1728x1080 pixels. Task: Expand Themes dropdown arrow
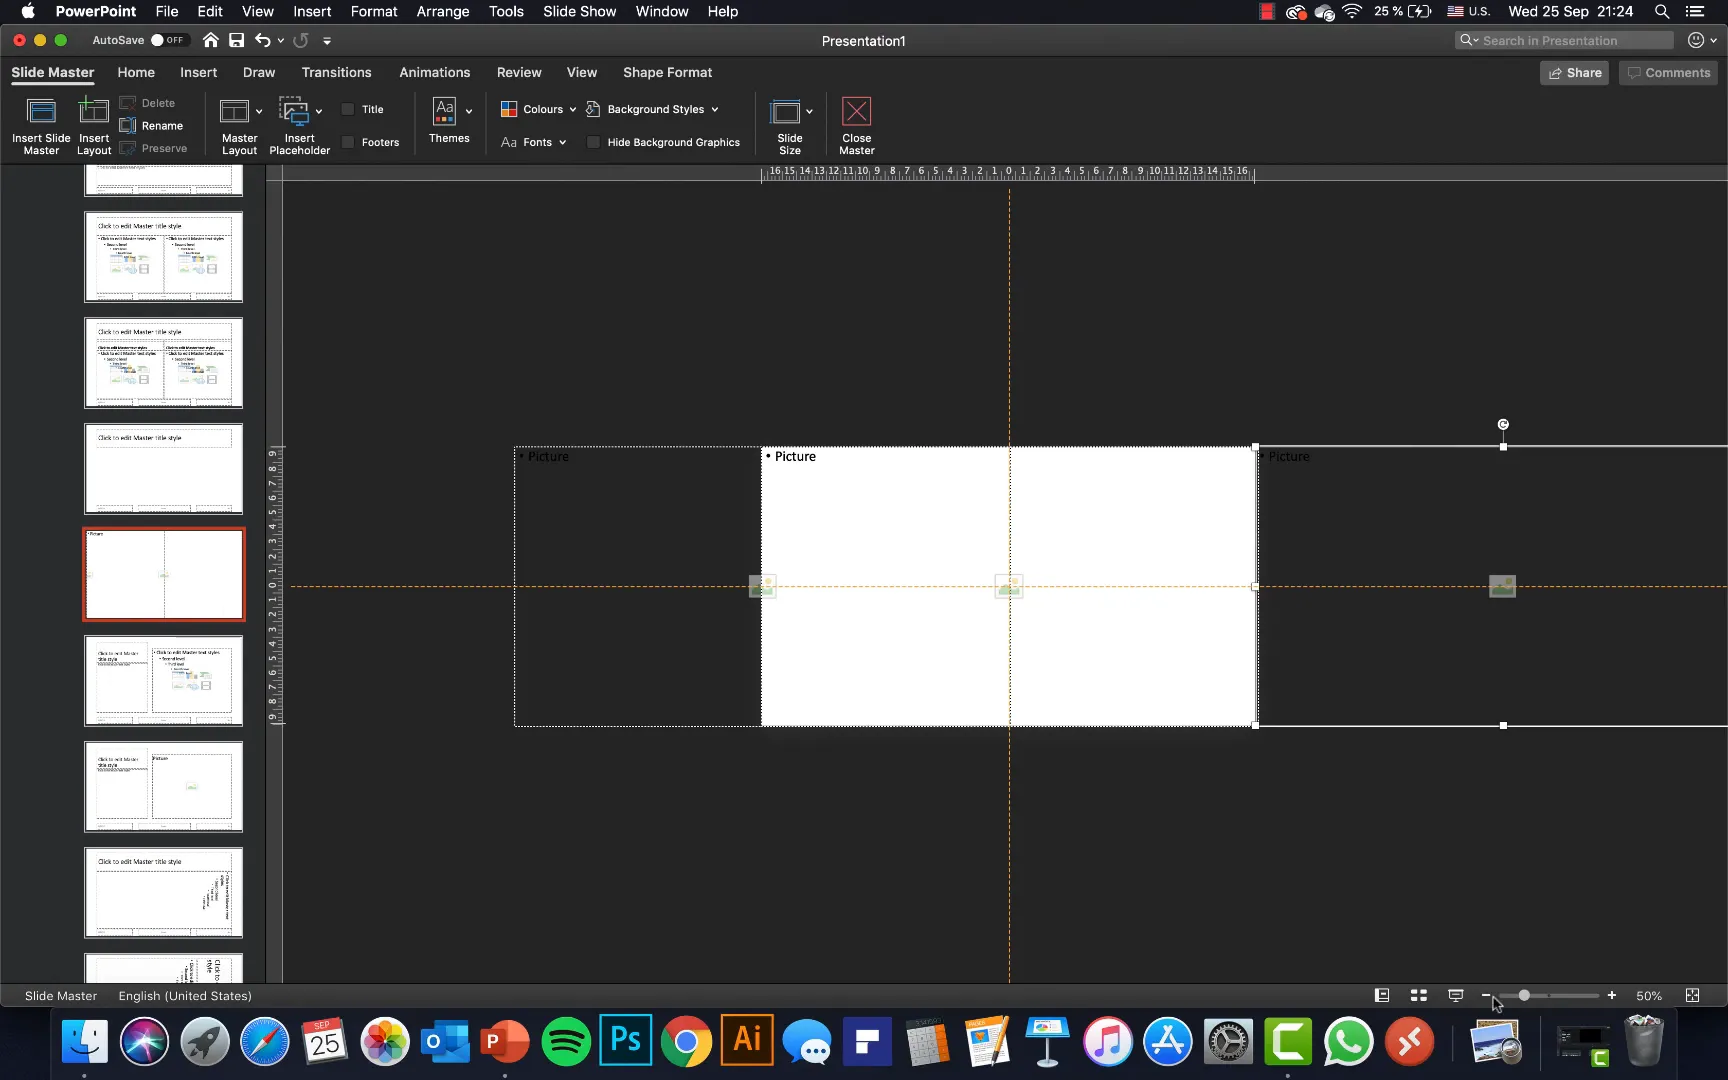pos(469,111)
